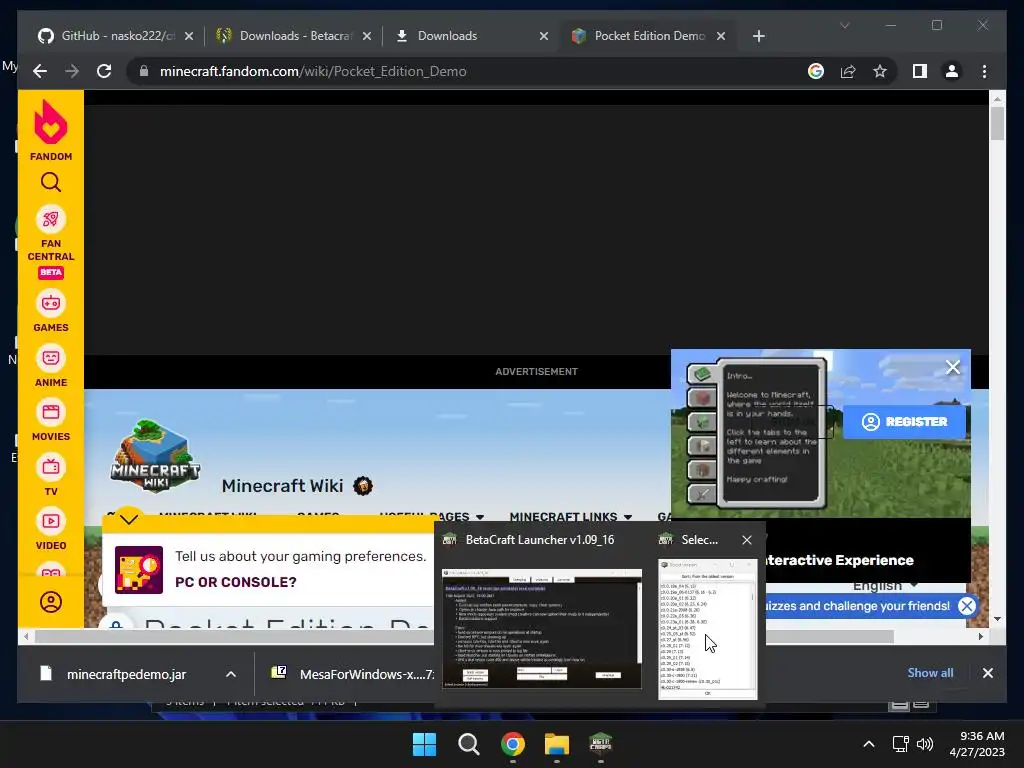Click Chrome icon in taskbar
Image resolution: width=1024 pixels, height=768 pixels.
[x=513, y=744]
